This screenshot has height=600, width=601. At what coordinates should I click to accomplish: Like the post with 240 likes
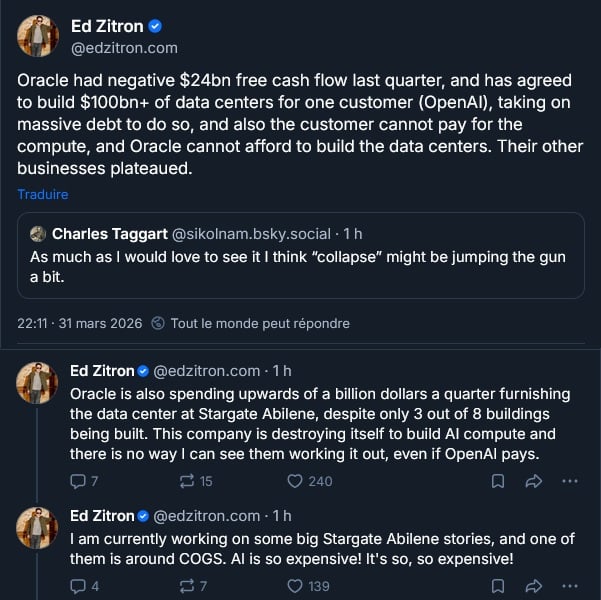(x=295, y=481)
